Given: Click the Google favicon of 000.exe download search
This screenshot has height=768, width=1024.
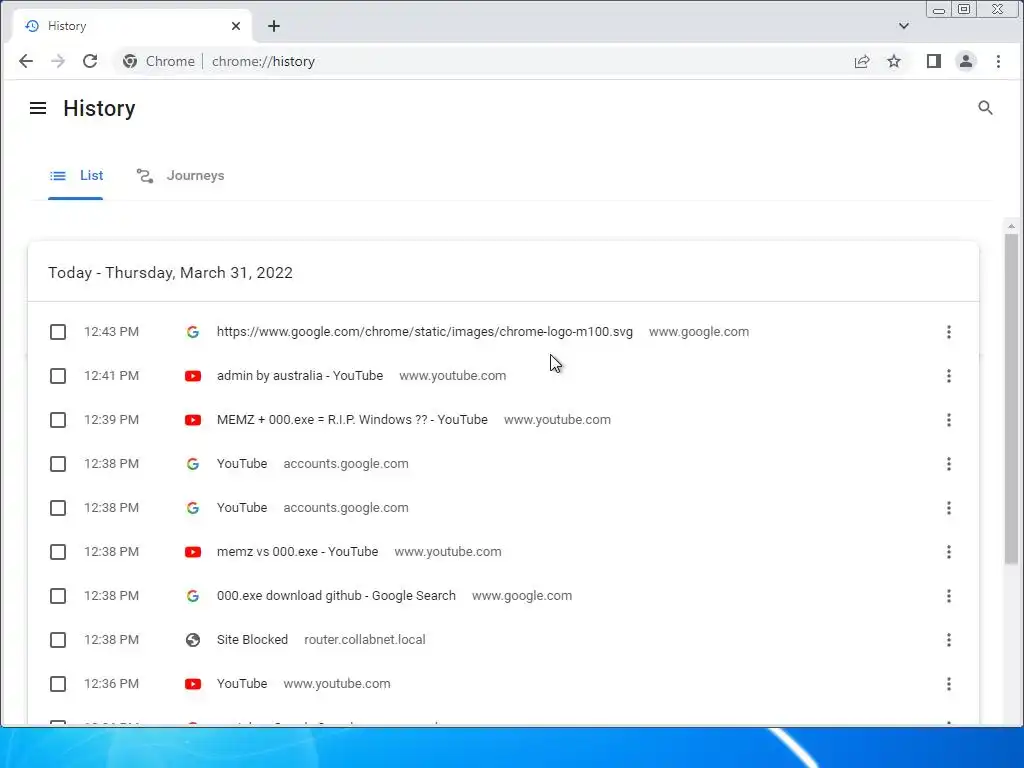Looking at the screenshot, I should tap(193, 596).
